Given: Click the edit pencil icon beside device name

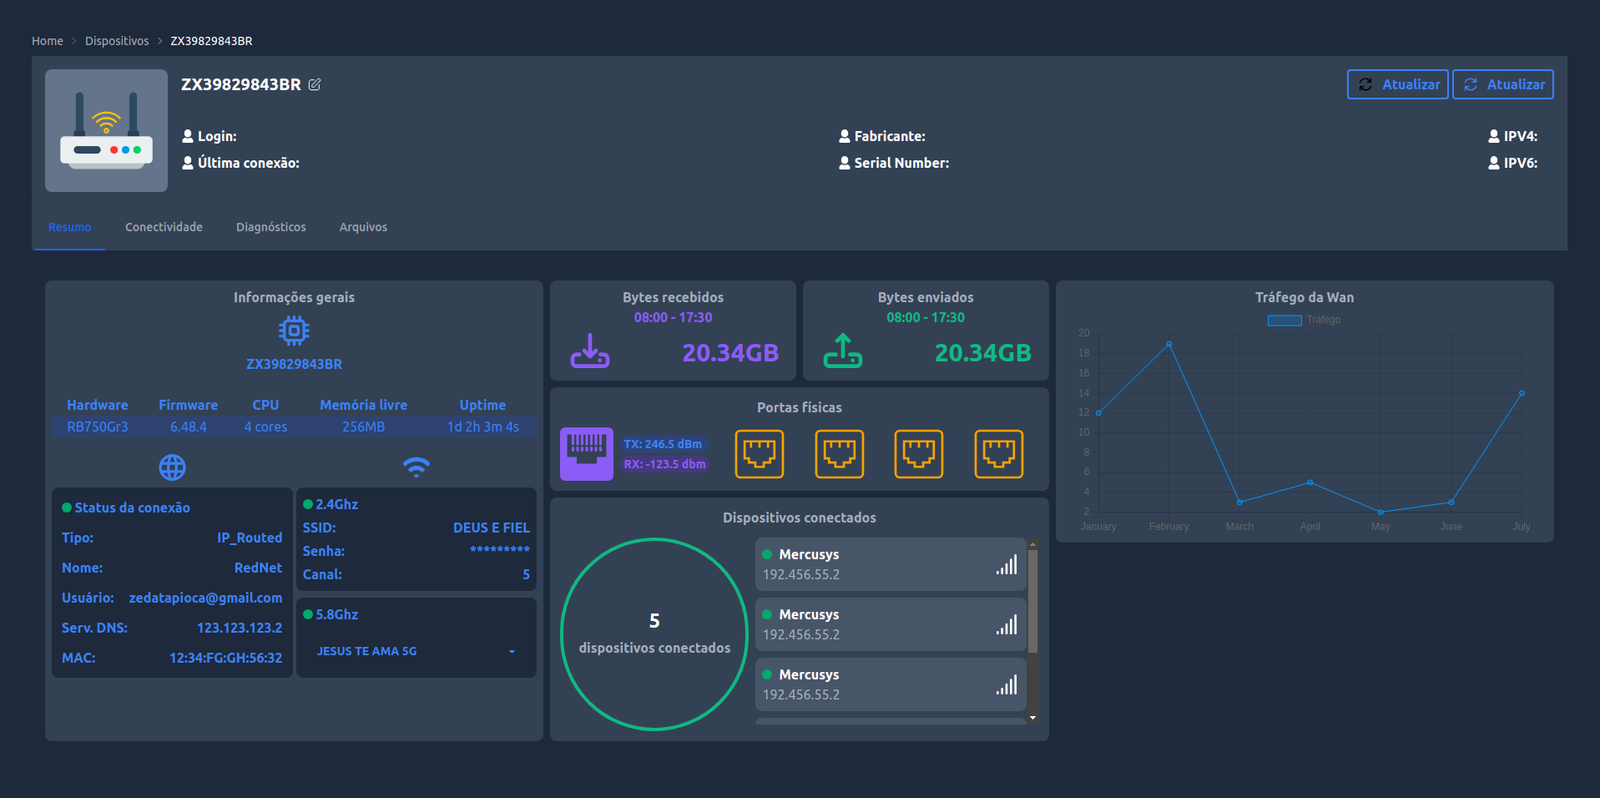Looking at the screenshot, I should [x=314, y=85].
